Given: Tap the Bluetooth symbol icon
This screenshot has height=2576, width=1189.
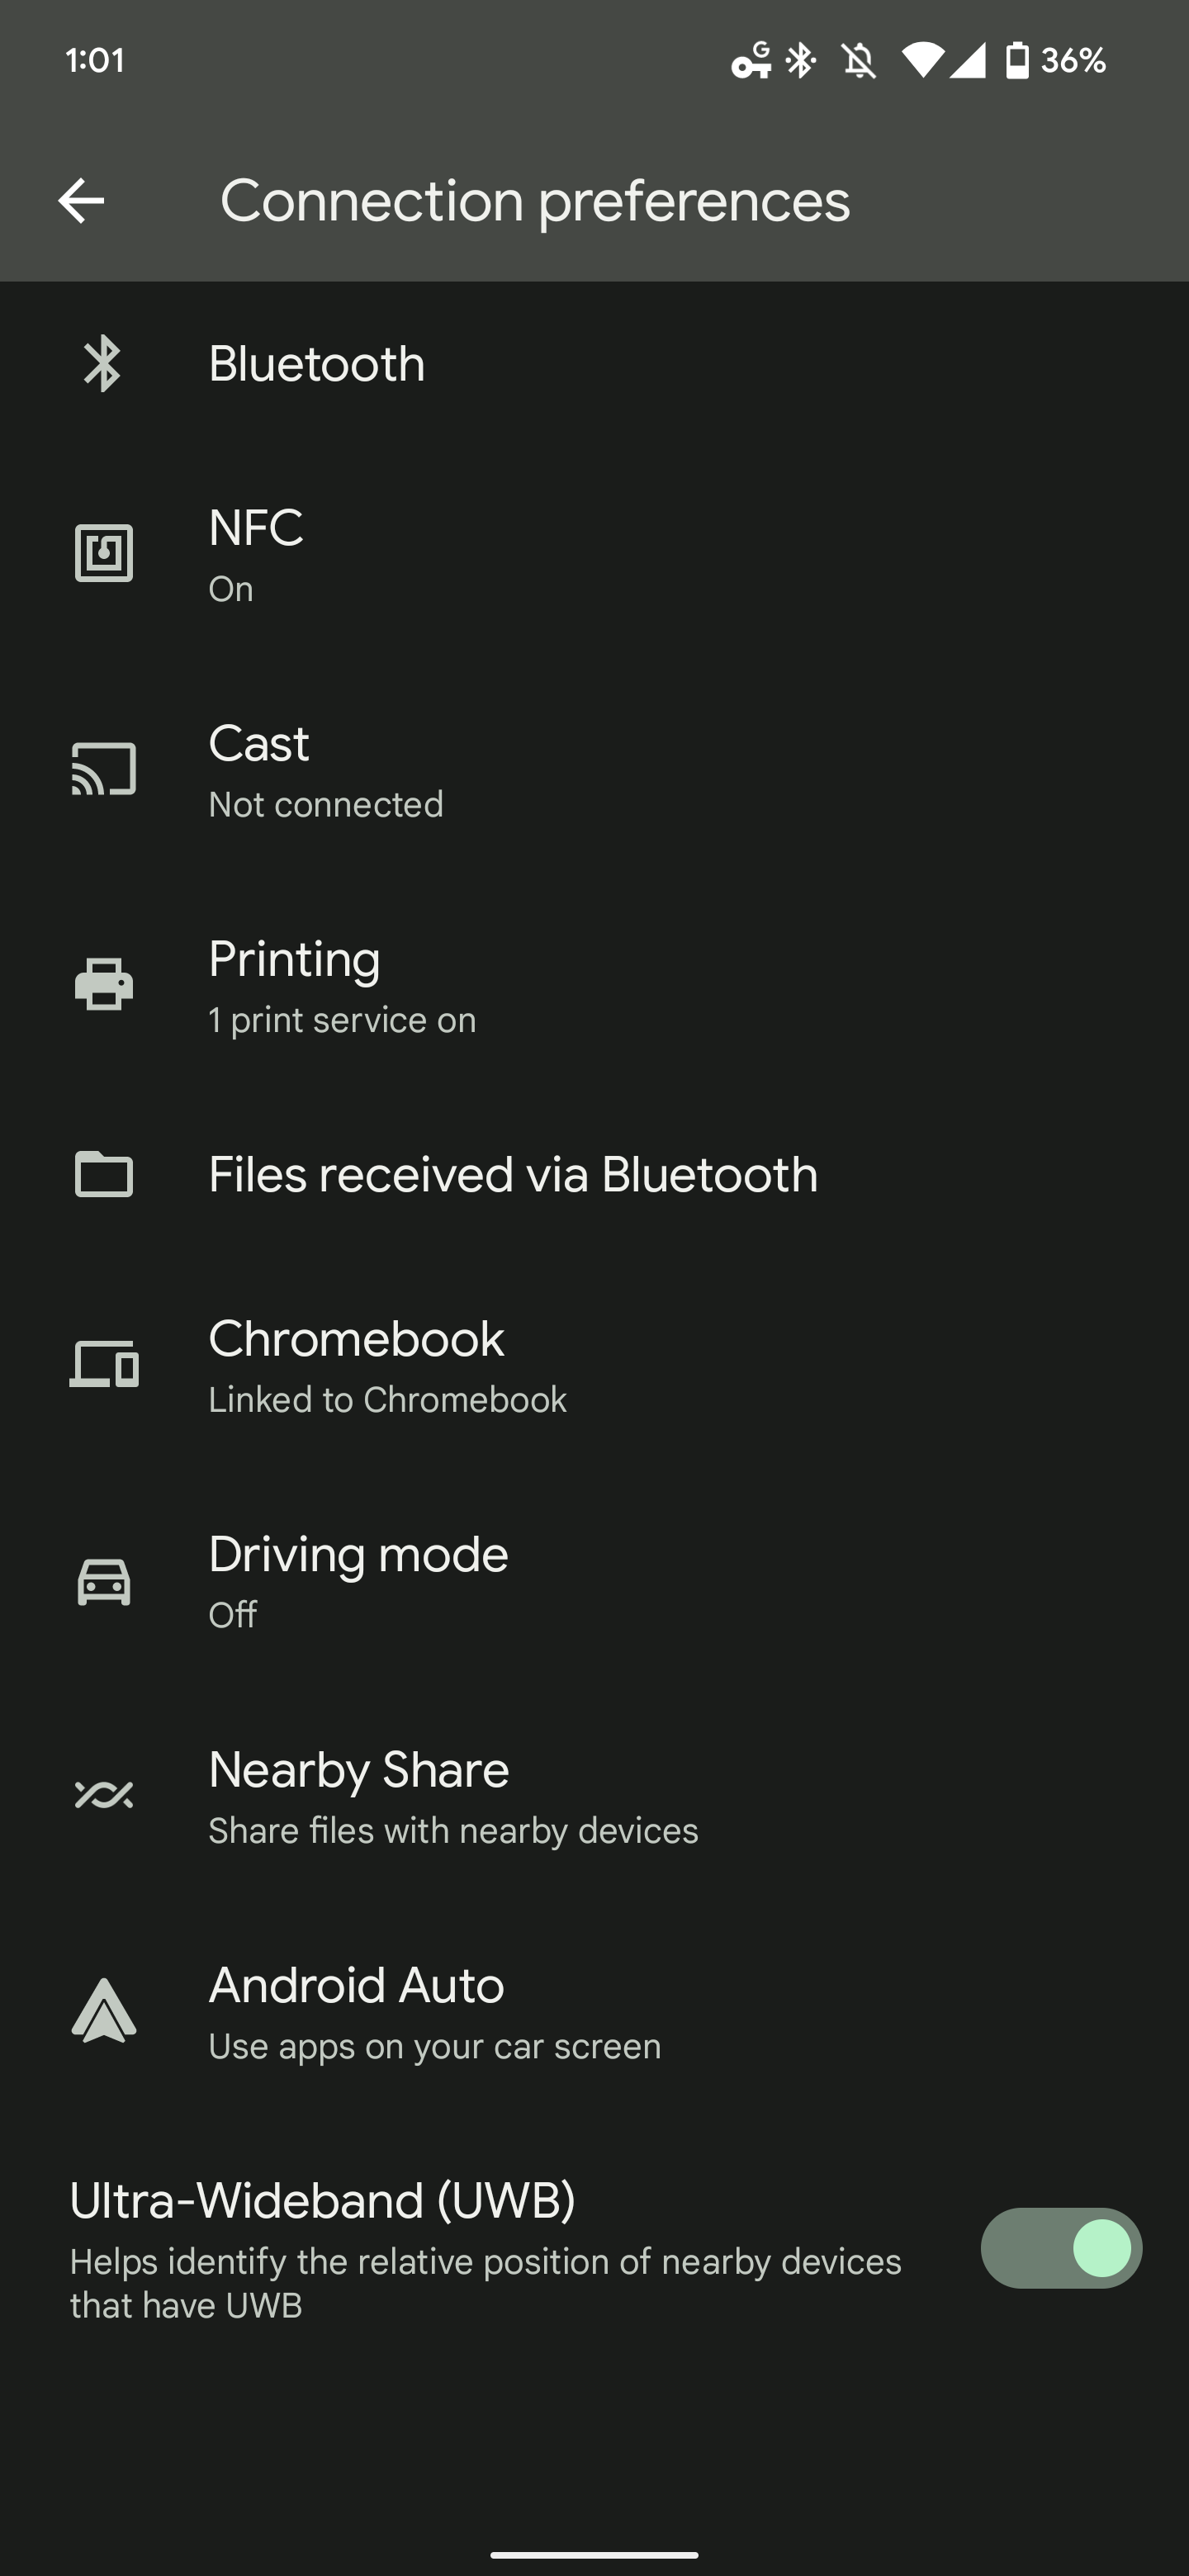Looking at the screenshot, I should 103,364.
